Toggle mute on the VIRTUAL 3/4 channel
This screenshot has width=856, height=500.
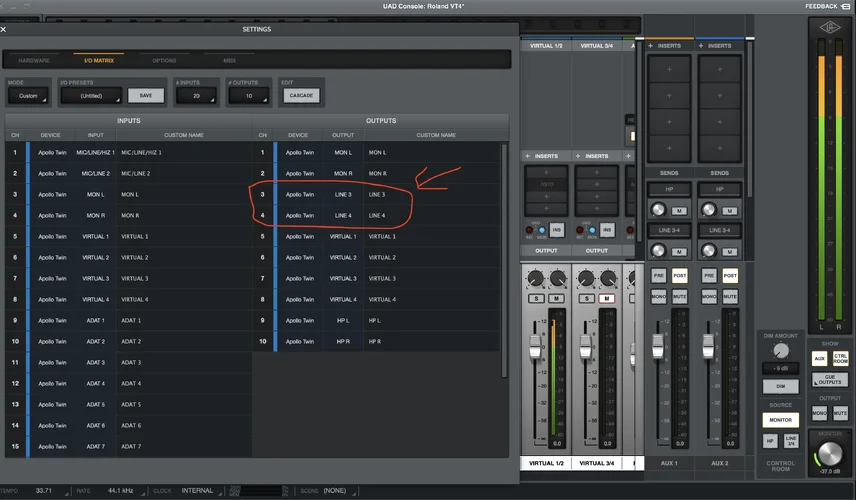tap(606, 299)
